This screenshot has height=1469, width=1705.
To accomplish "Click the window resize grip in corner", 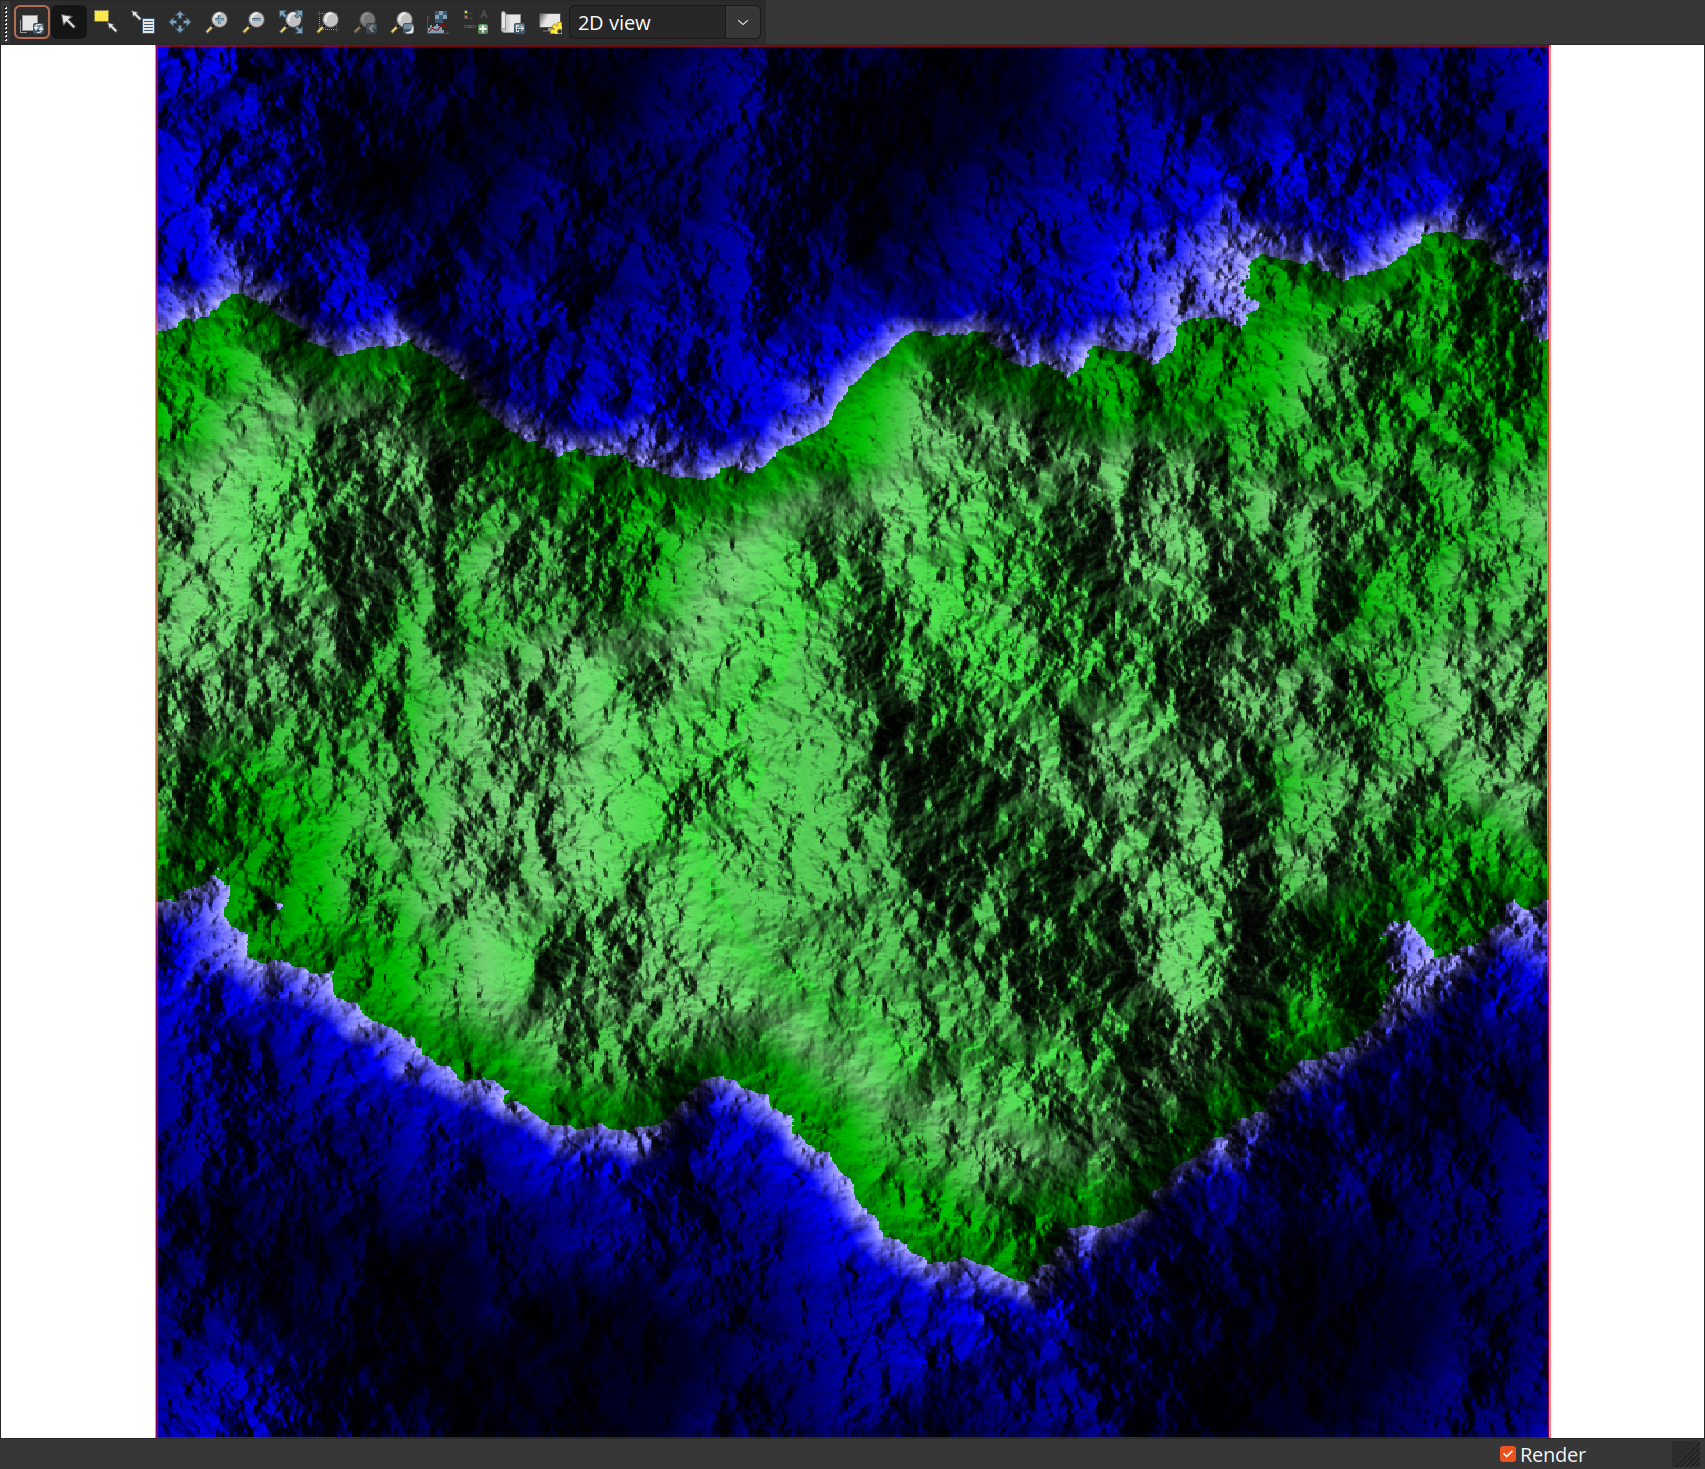I will 1692,1456.
